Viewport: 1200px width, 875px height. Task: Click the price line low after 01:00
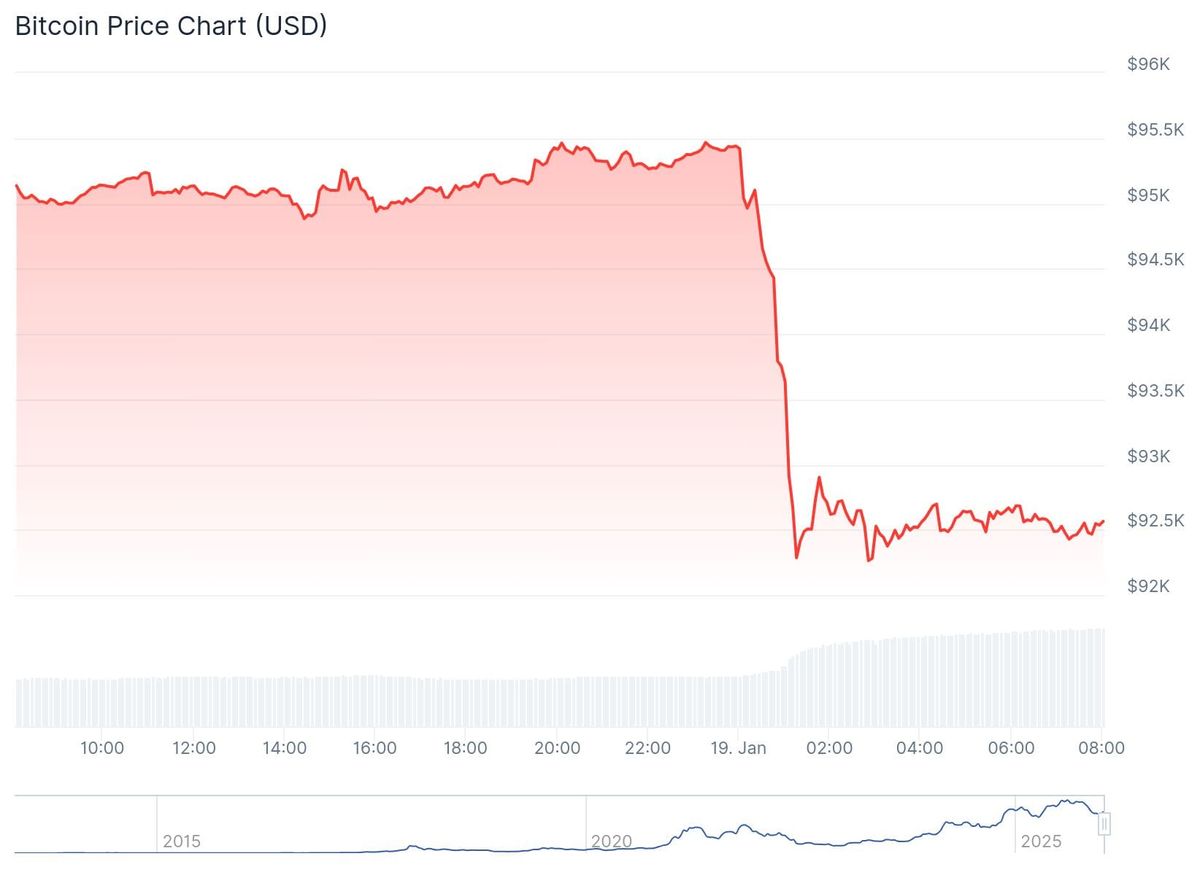[796, 557]
